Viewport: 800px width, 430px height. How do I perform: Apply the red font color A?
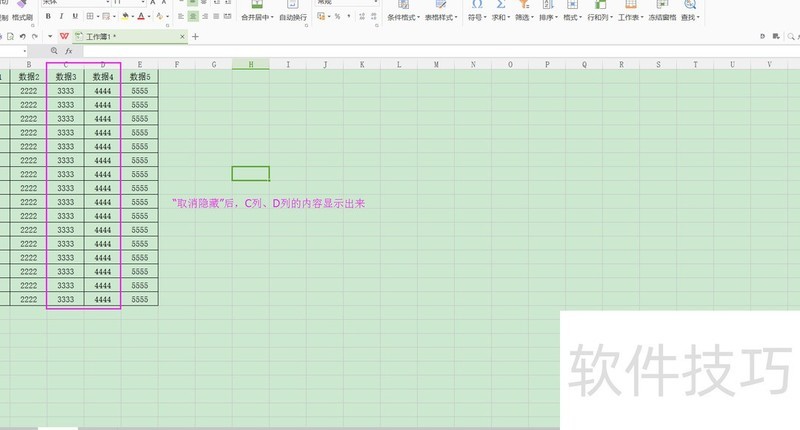141,16
